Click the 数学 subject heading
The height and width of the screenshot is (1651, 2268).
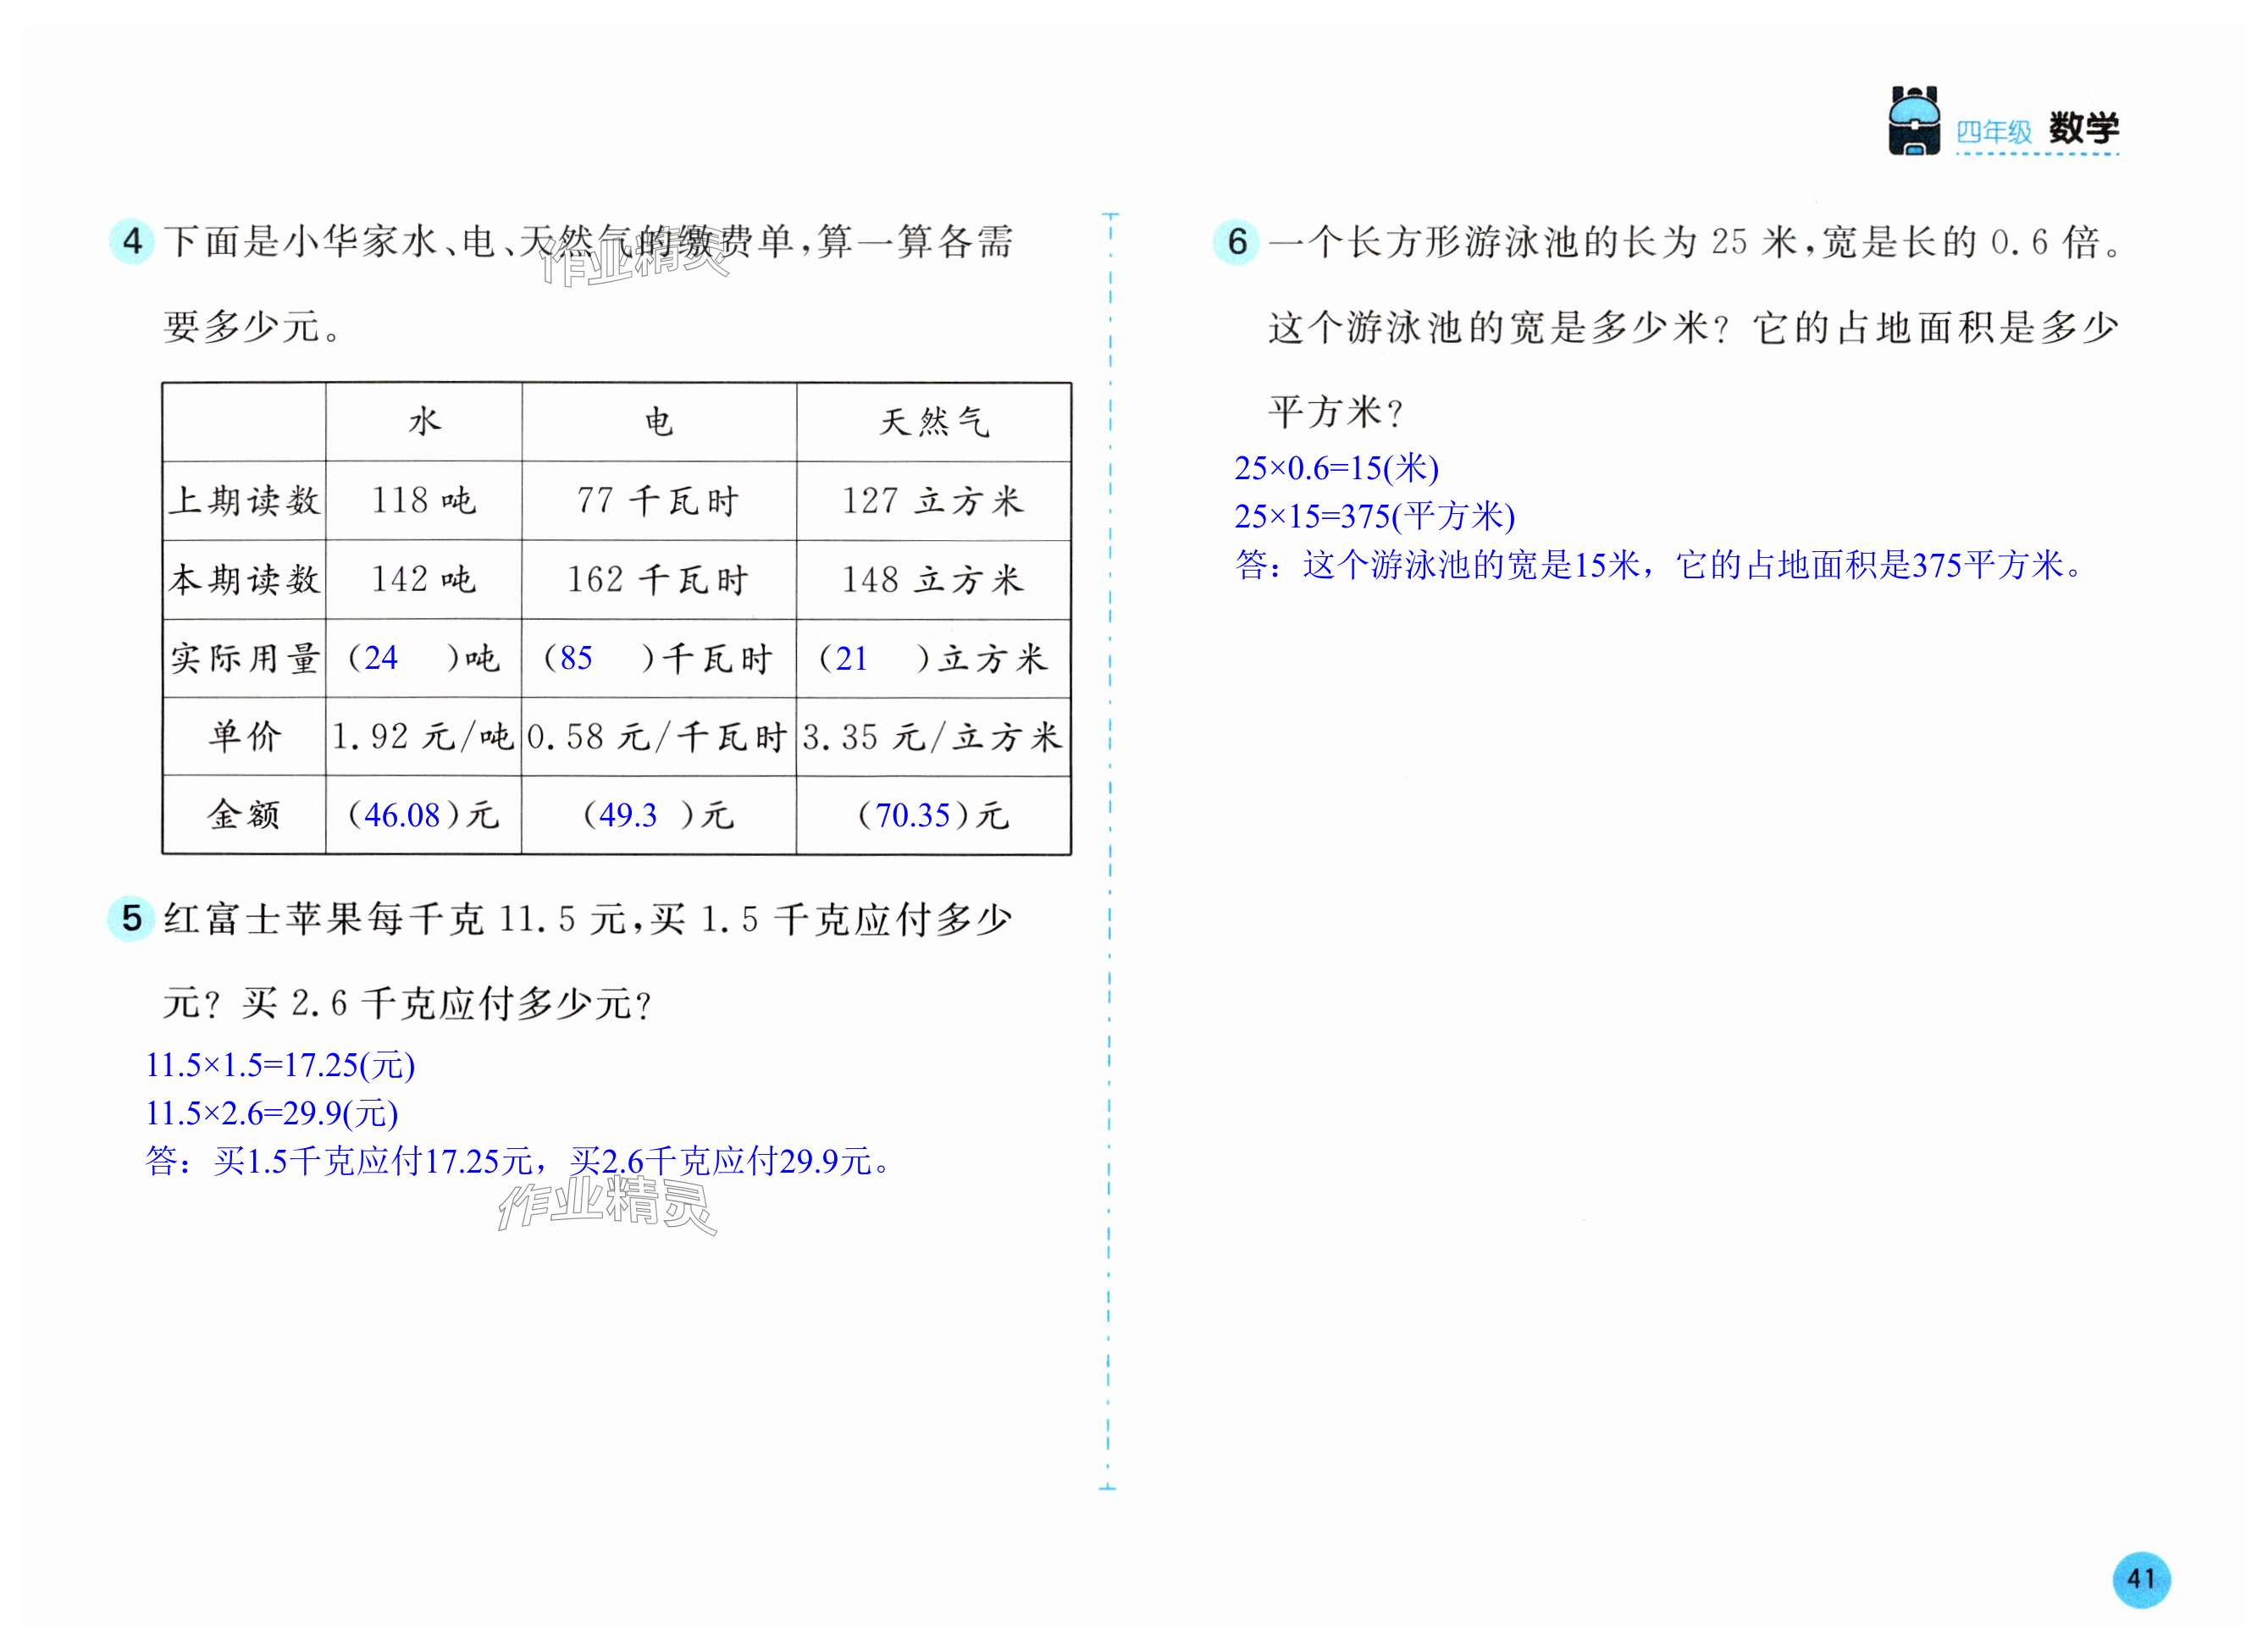pos(2083,128)
